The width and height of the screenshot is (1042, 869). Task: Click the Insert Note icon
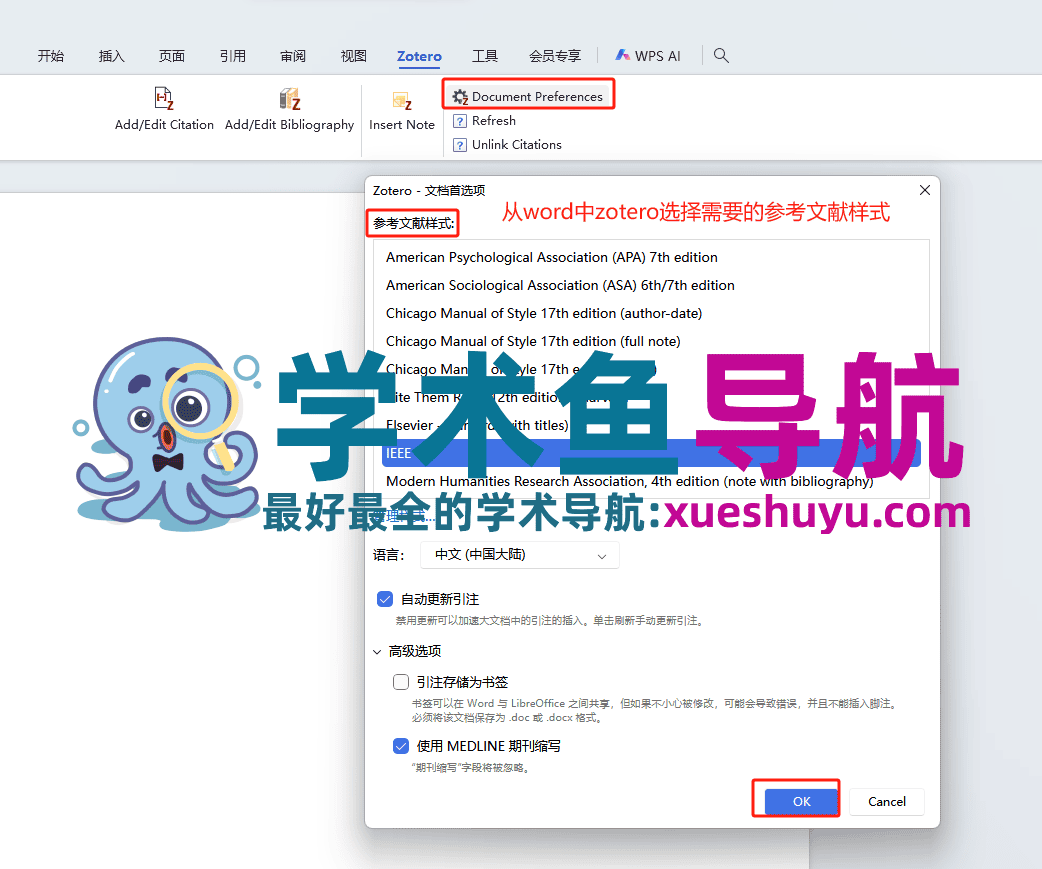click(x=401, y=101)
